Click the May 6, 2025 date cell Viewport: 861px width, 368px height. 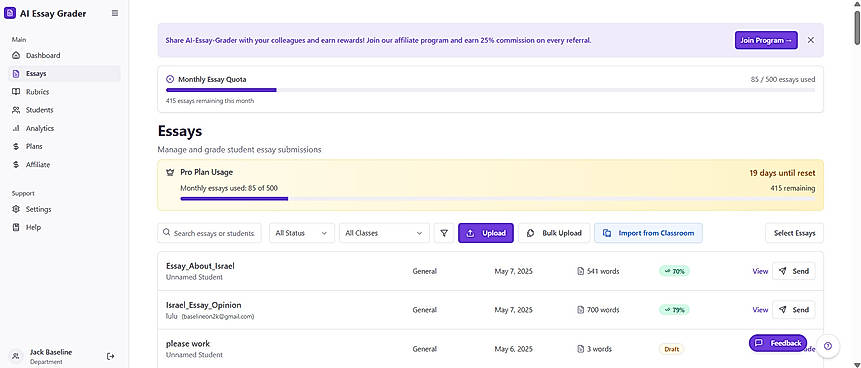(513, 349)
